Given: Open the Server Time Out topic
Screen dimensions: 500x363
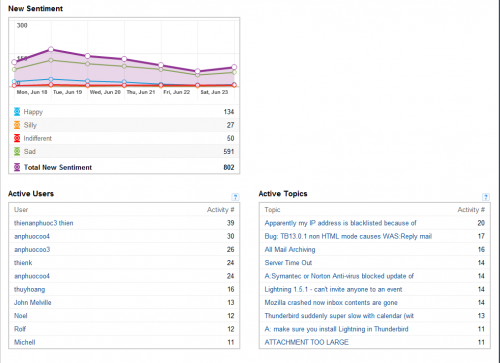Looking at the screenshot, I should tap(288, 263).
